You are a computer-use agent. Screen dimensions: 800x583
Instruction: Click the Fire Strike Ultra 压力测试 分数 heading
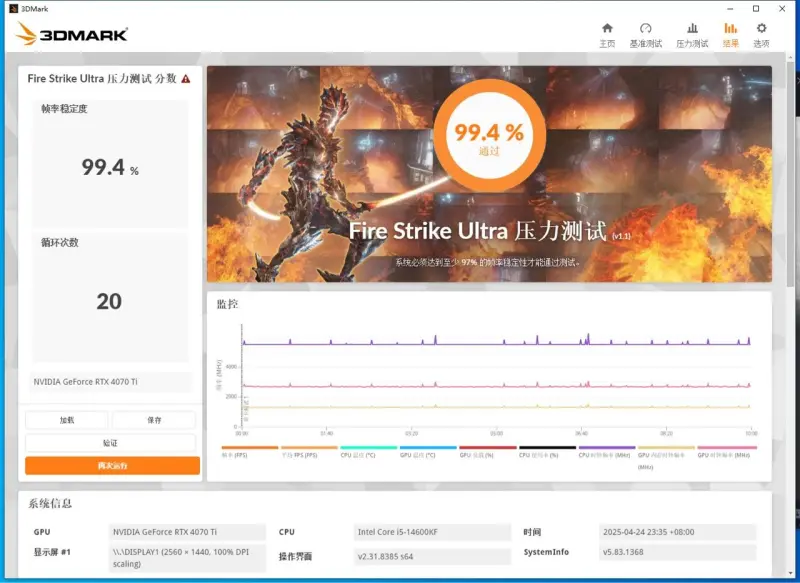coord(102,79)
